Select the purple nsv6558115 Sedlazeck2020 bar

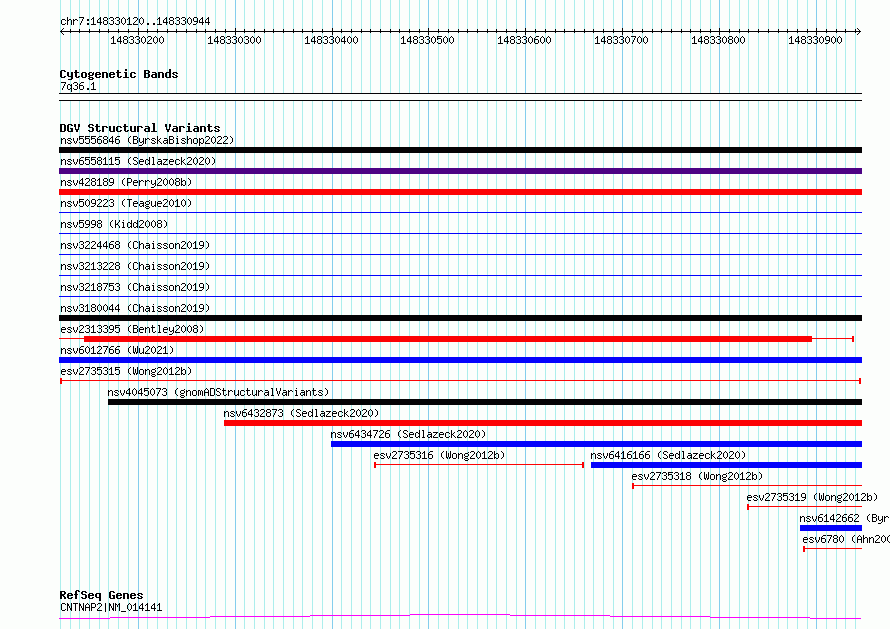(460, 171)
